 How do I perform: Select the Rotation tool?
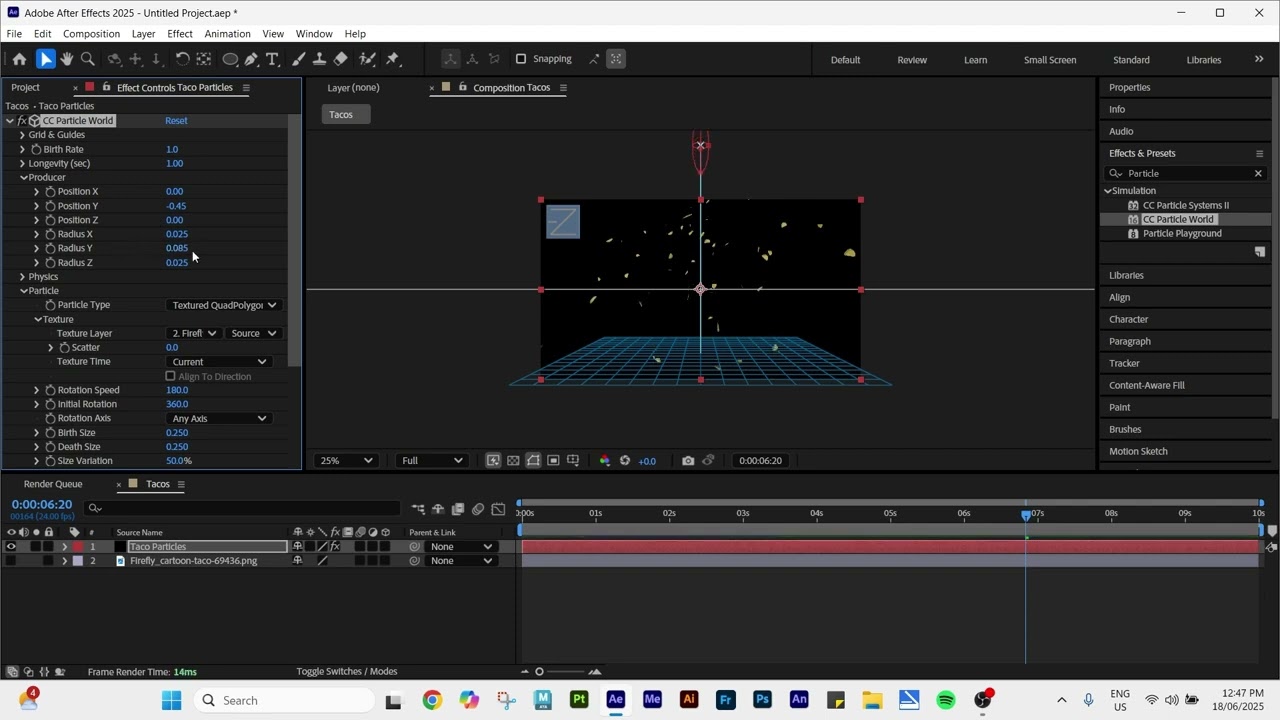(x=182, y=59)
